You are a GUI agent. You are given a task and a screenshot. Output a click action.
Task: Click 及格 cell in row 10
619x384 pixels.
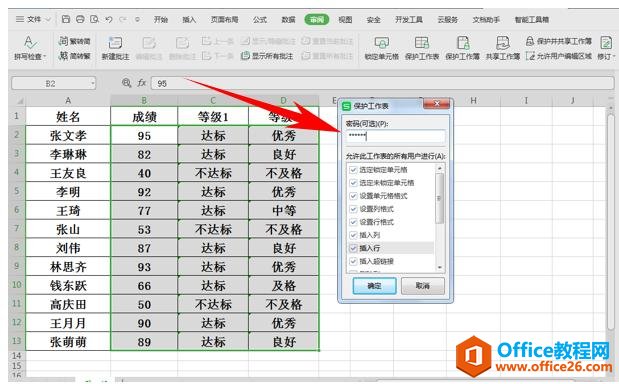(284, 286)
